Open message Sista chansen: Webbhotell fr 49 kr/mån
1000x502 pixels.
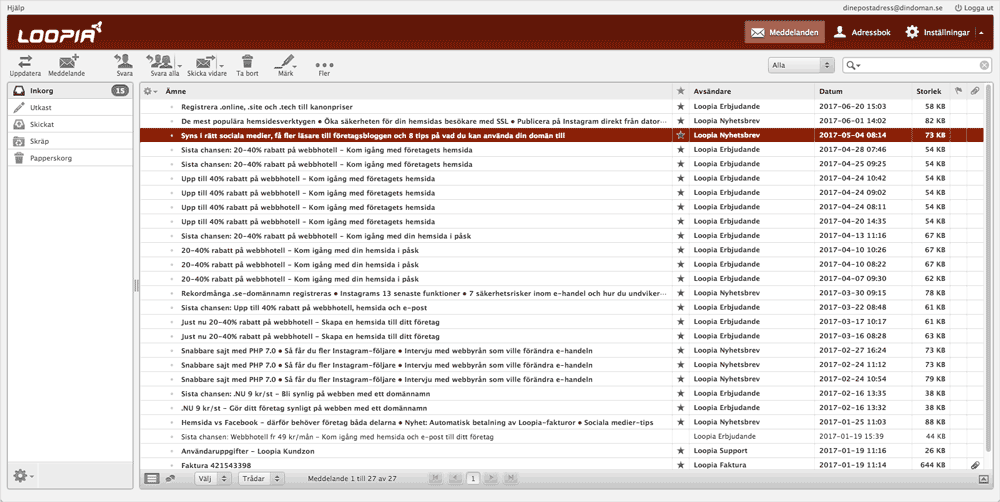[337, 437]
